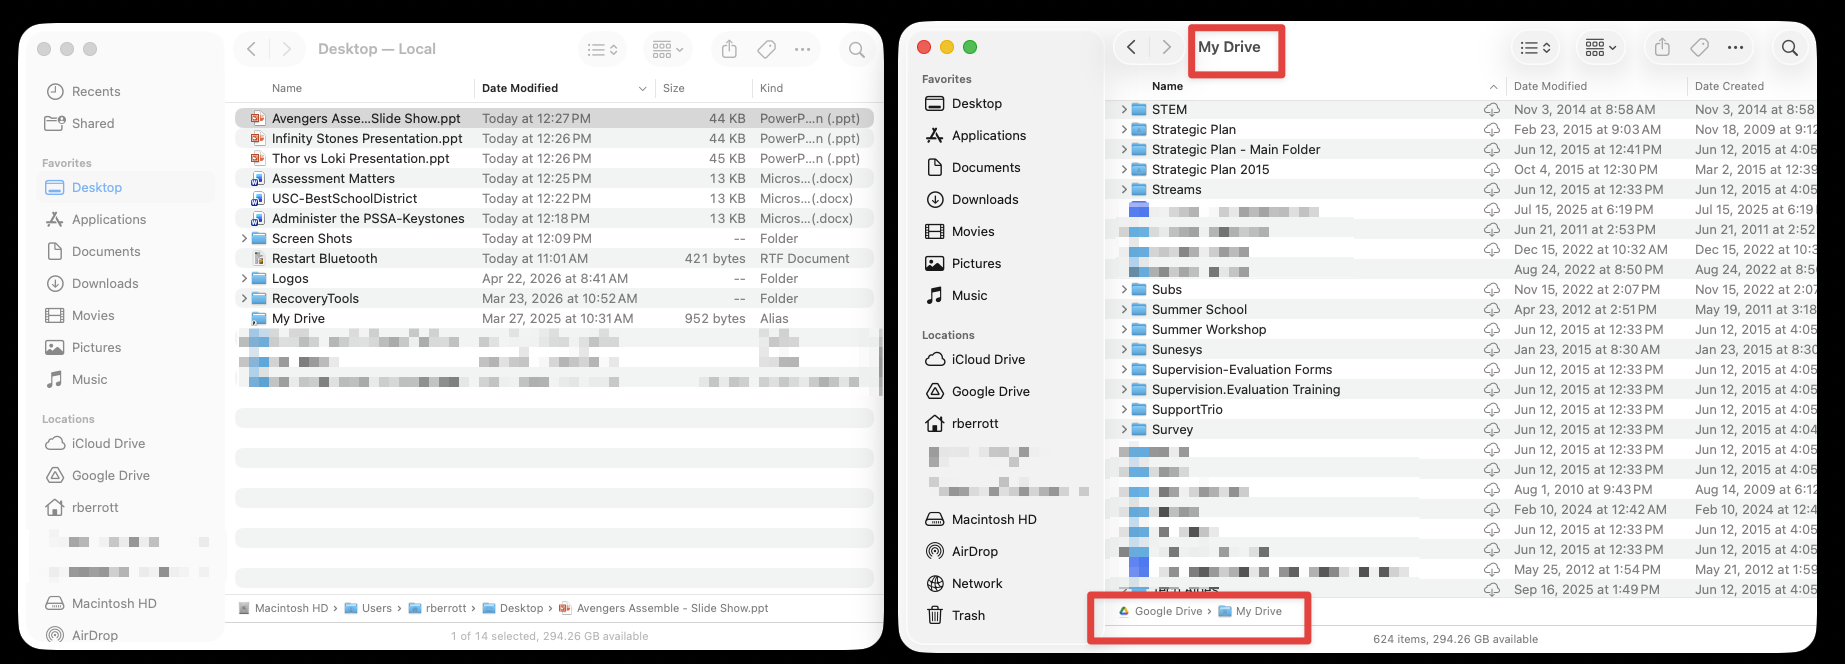Click Search icon in My Drive window
The height and width of the screenshot is (664, 1845).
click(1790, 47)
